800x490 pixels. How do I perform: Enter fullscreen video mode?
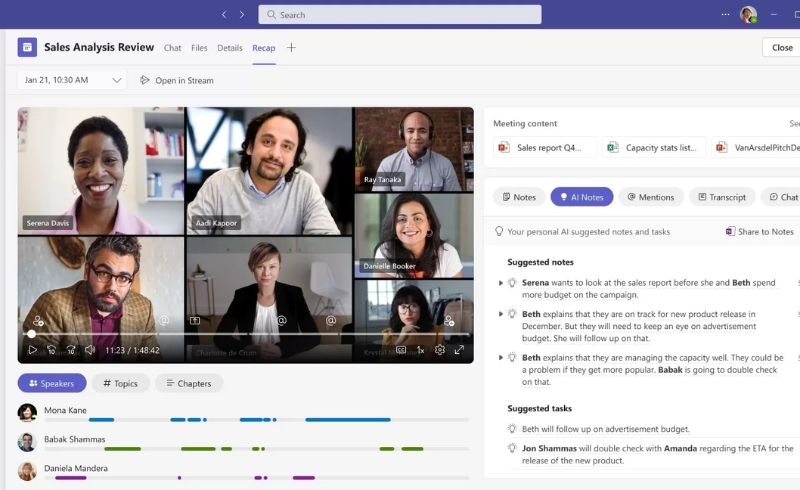pos(459,350)
